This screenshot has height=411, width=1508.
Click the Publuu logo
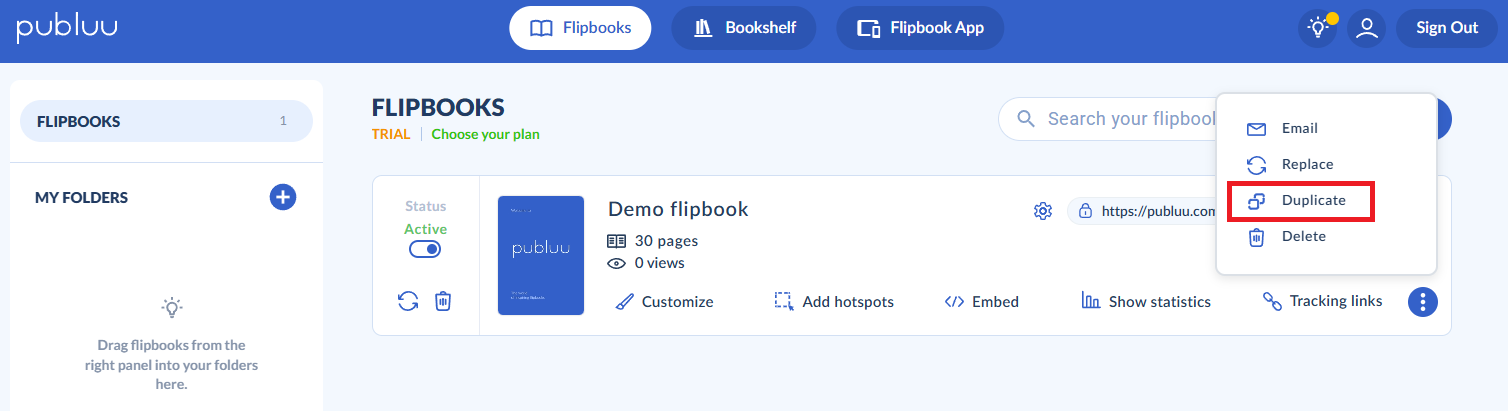point(67,28)
